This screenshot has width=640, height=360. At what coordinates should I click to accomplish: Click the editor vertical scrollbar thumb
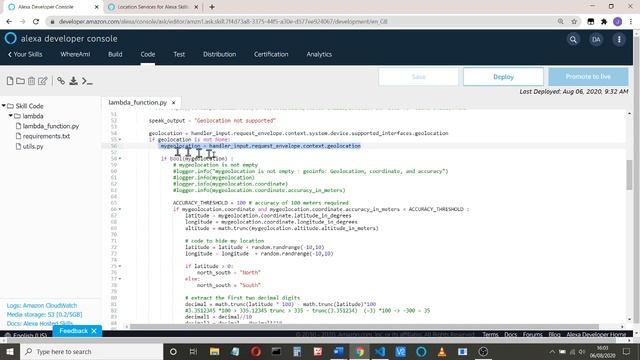629,175
